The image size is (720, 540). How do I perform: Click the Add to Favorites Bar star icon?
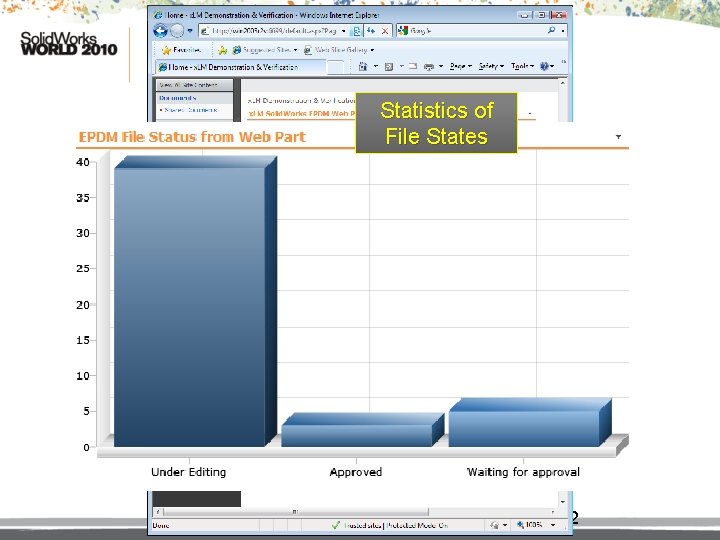coord(222,50)
